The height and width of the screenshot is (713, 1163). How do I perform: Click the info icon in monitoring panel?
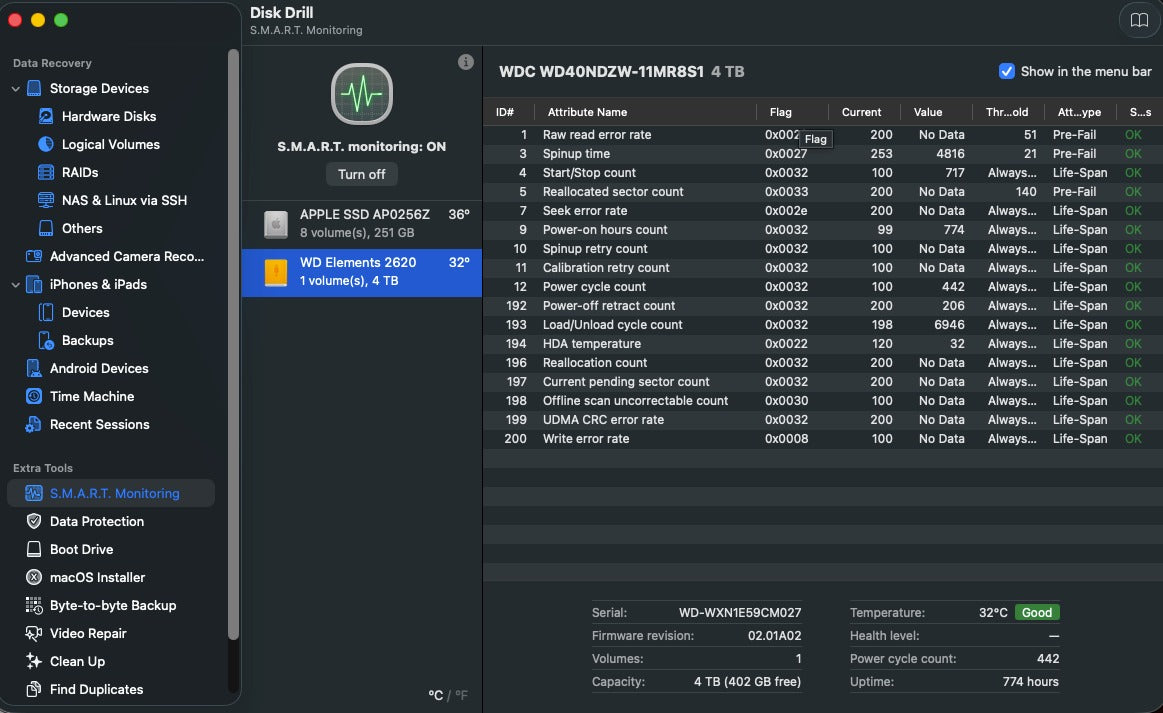point(466,62)
